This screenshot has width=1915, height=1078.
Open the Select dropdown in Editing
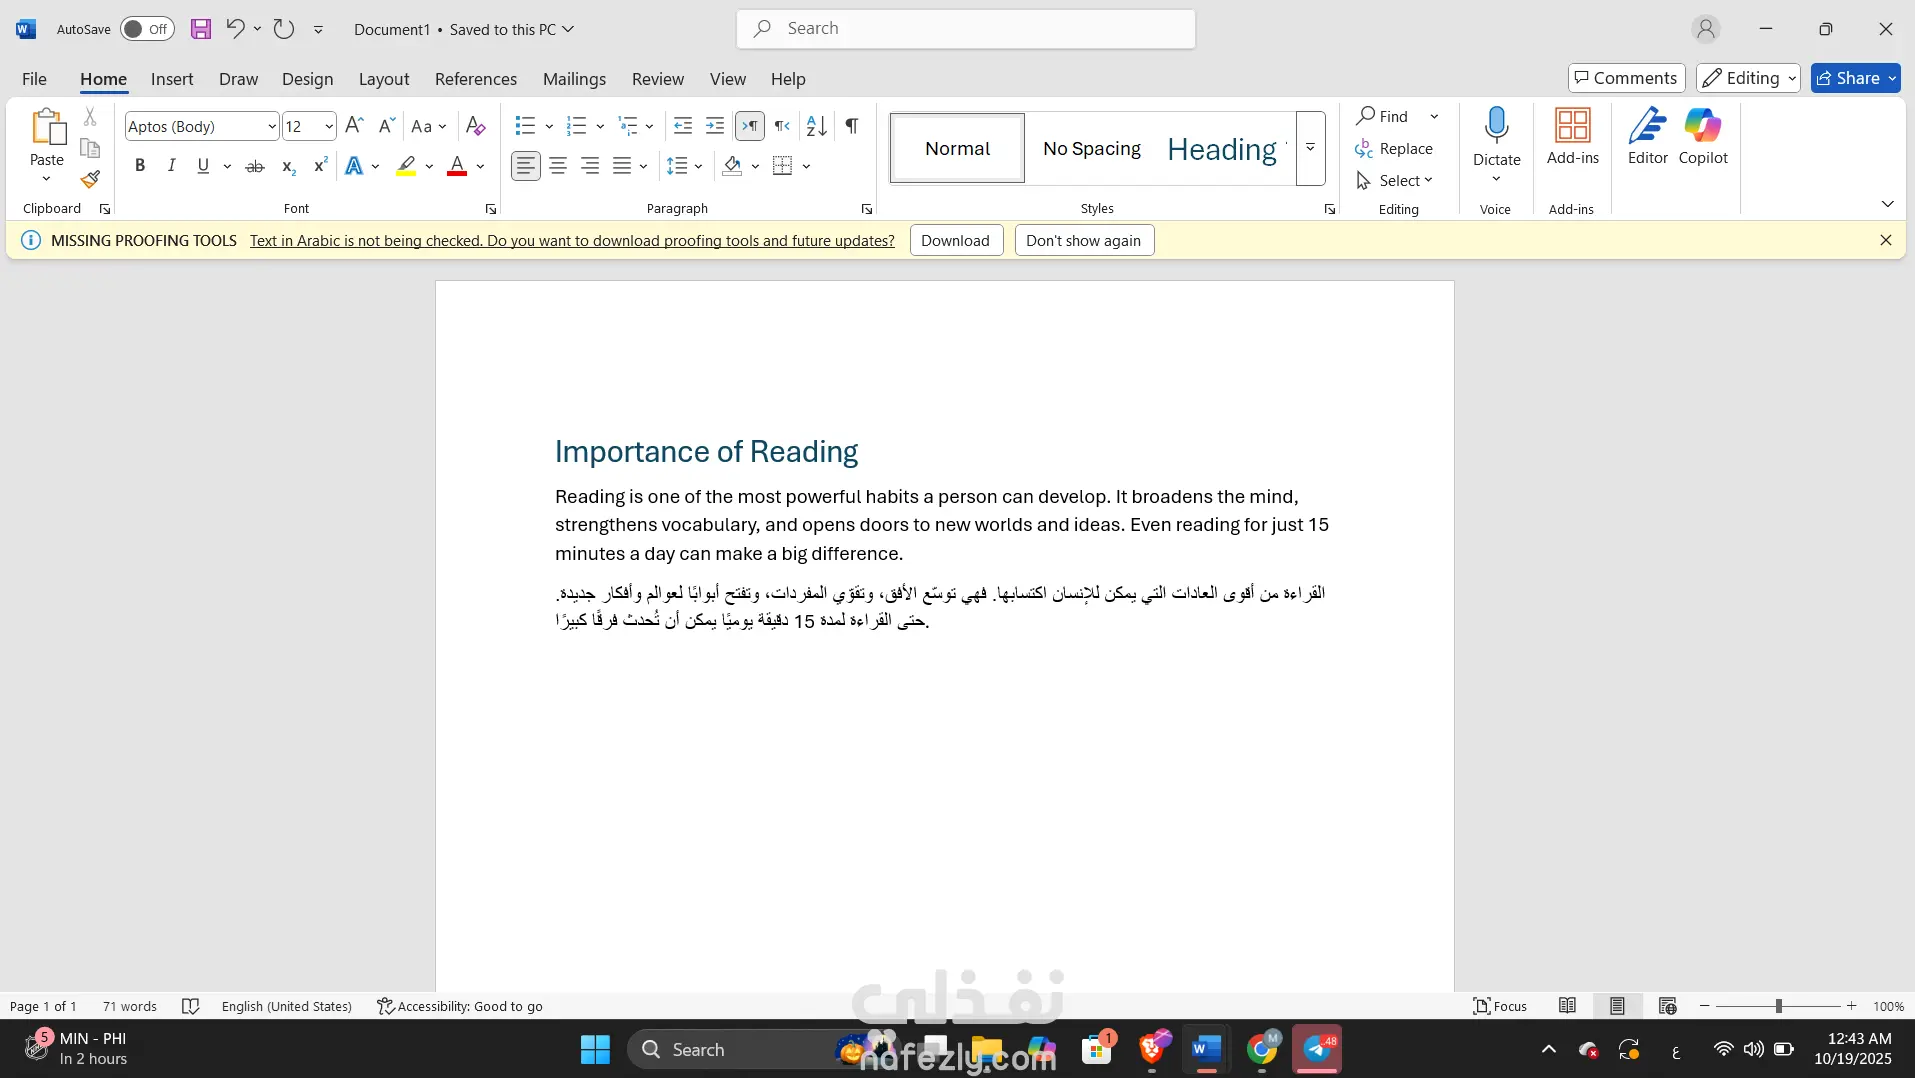tap(1395, 180)
